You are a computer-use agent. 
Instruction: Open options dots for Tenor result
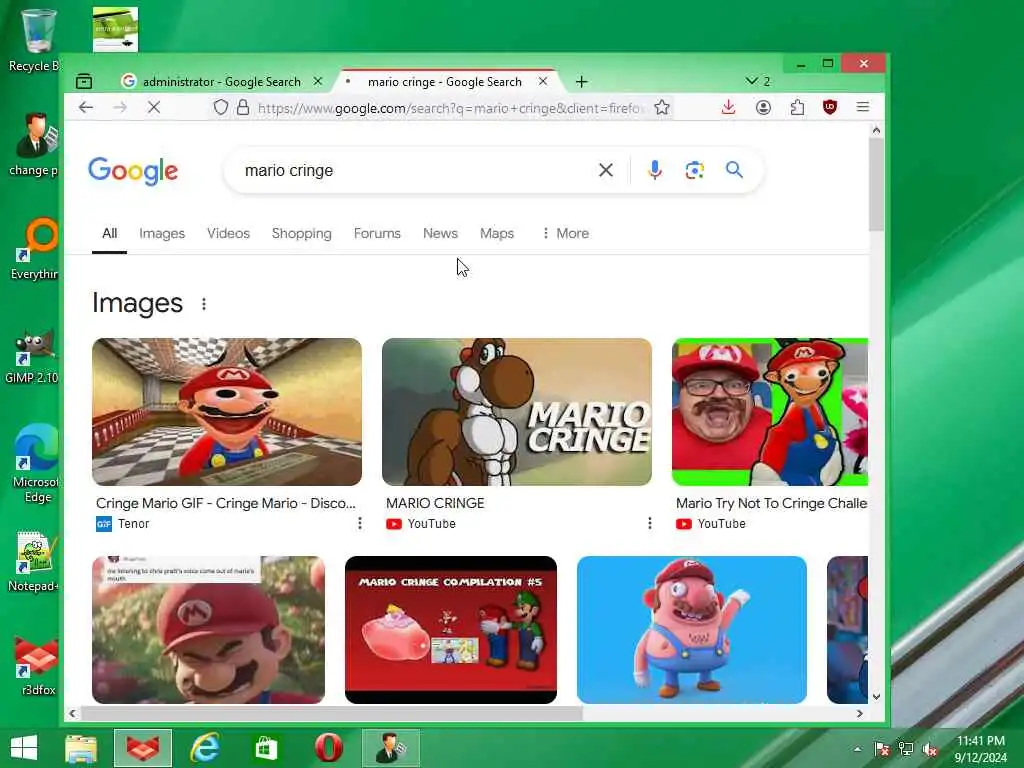(x=359, y=523)
